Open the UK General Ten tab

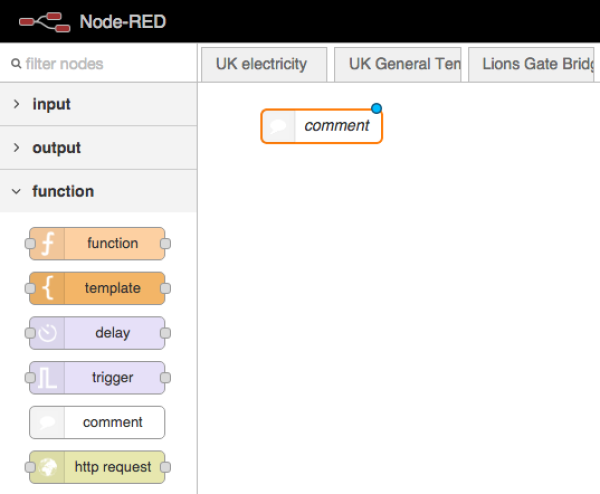coord(398,64)
